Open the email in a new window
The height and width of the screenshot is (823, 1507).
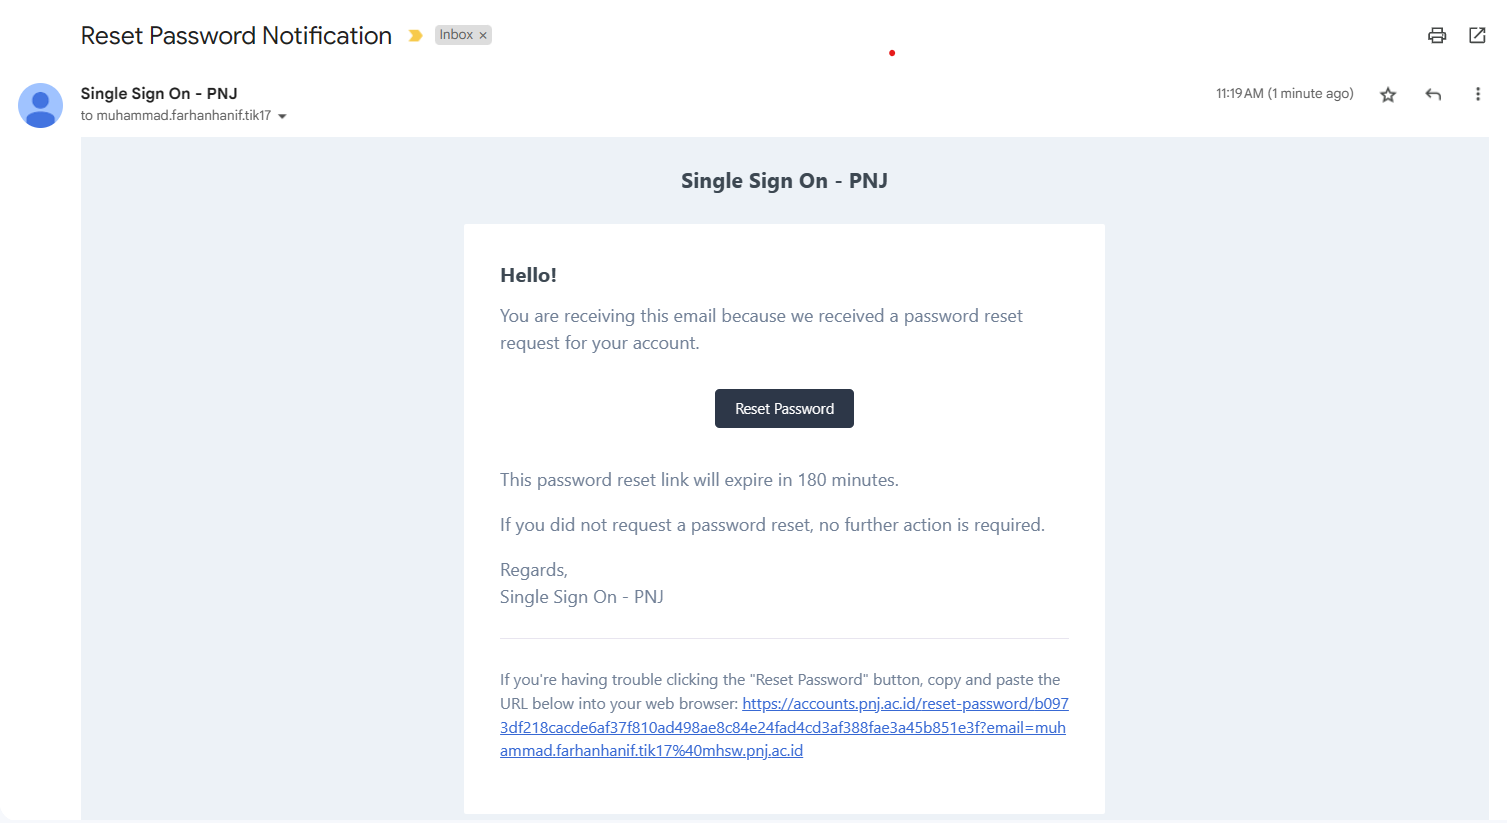coord(1477,36)
